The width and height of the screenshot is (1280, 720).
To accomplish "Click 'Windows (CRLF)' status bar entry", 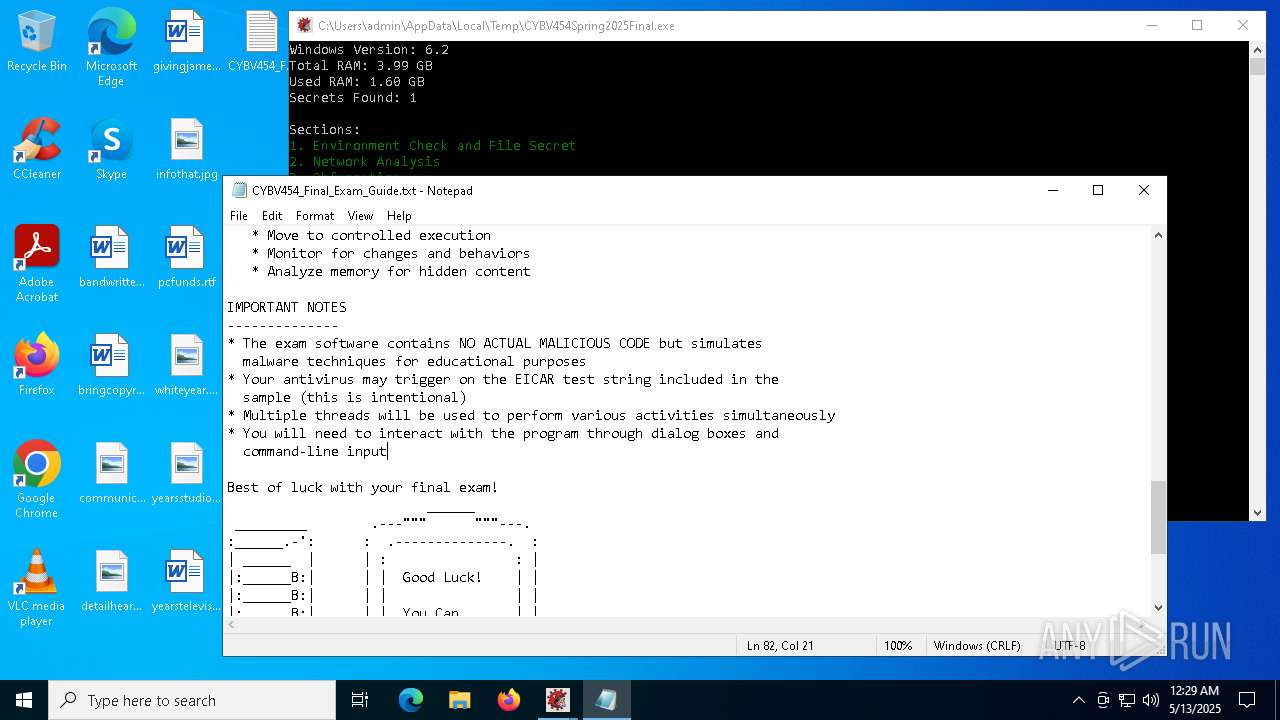I will coord(977,645).
